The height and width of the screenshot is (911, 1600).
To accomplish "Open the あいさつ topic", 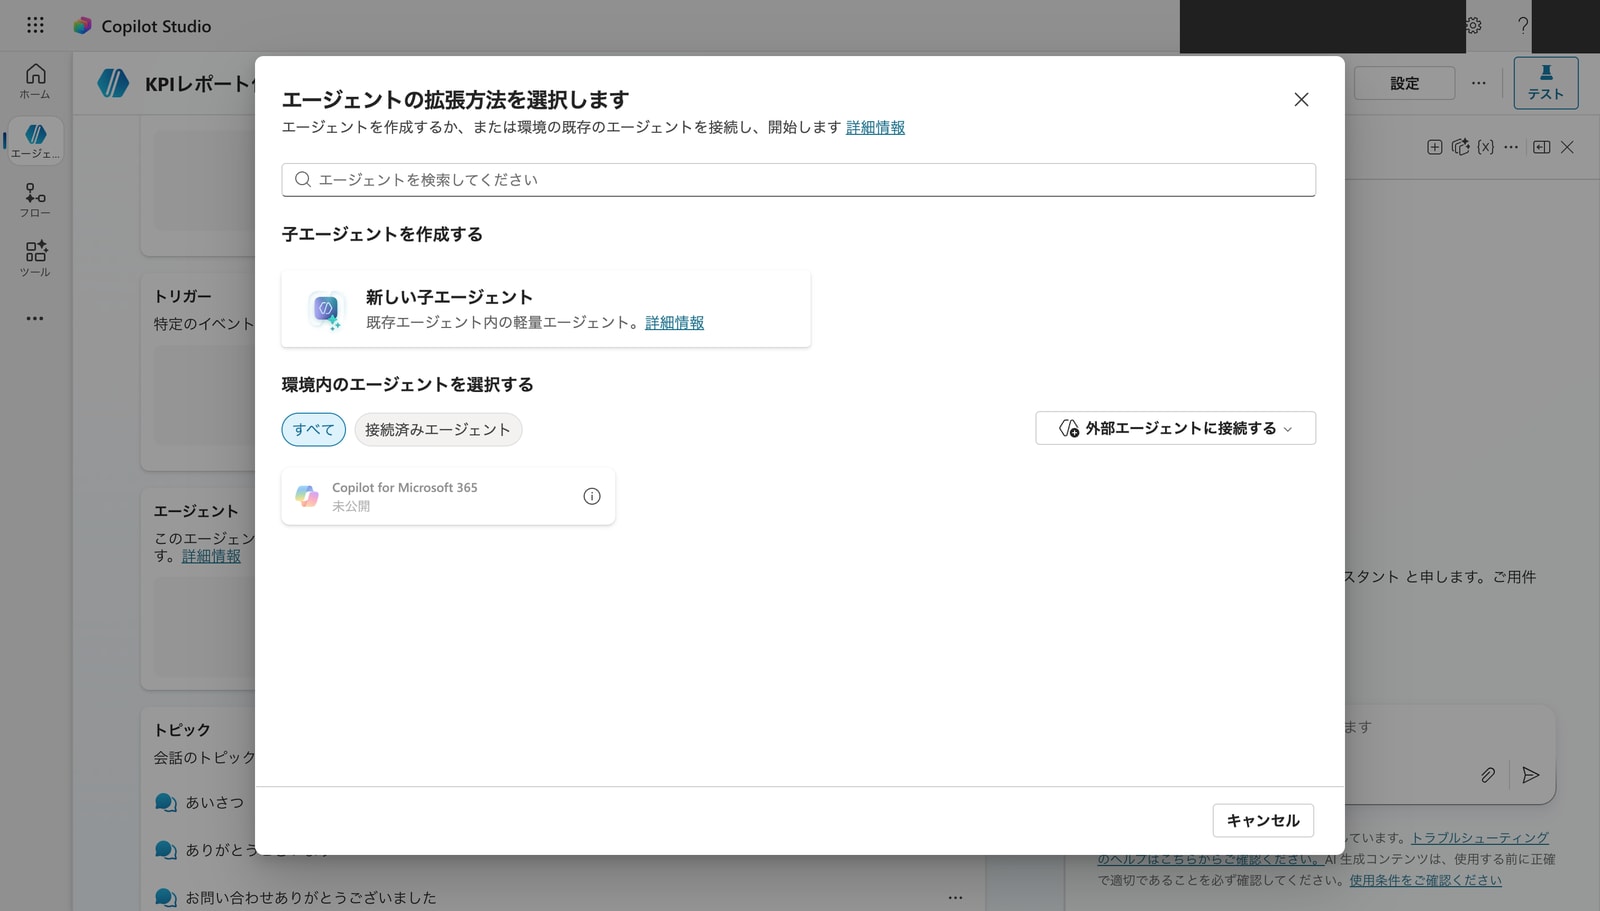I will point(214,802).
